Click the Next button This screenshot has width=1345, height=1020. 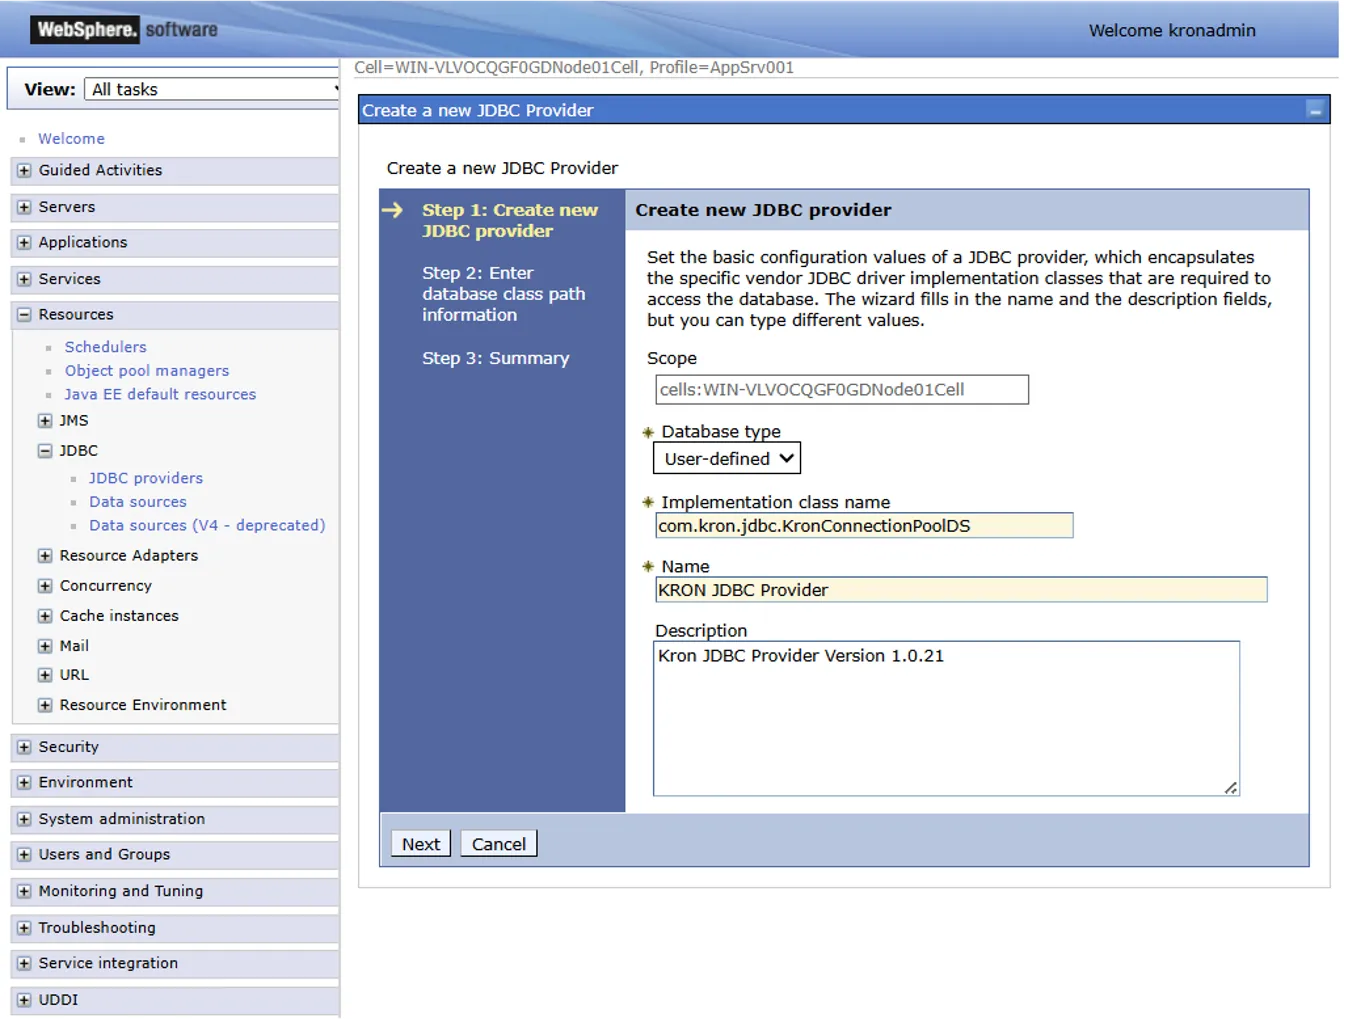click(421, 844)
